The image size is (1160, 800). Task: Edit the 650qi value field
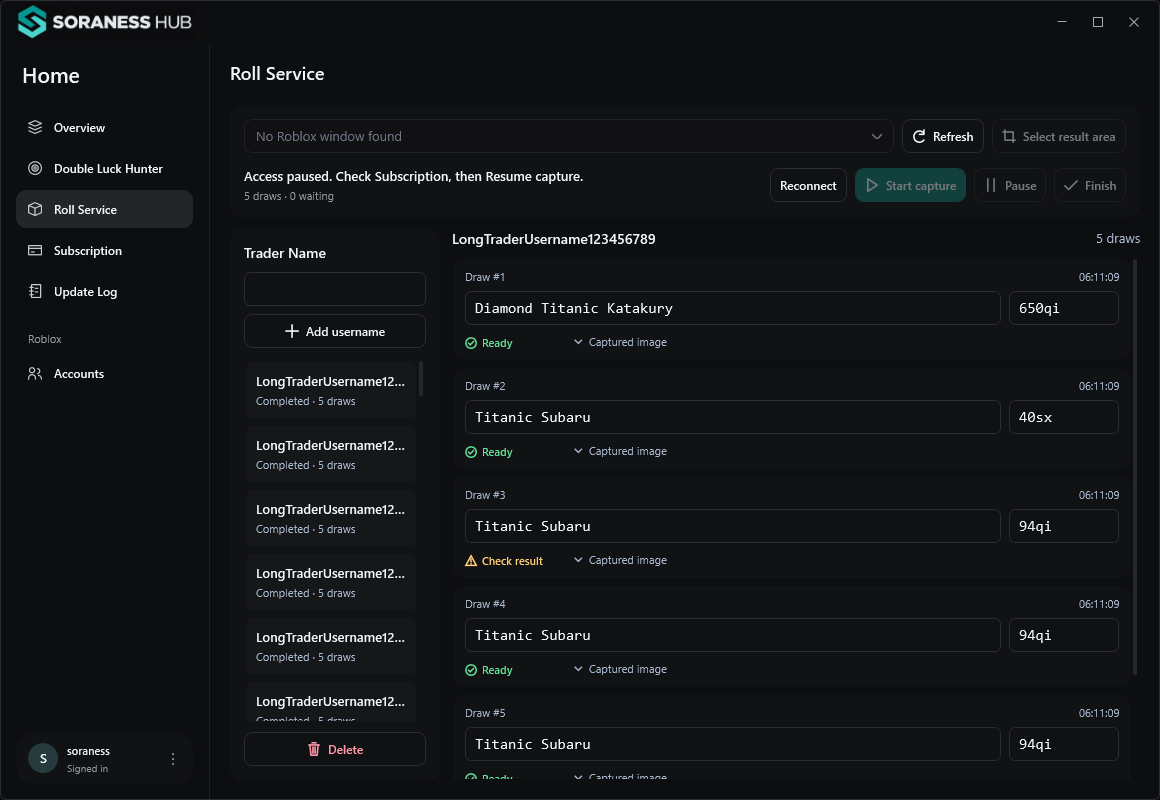(x=1063, y=308)
